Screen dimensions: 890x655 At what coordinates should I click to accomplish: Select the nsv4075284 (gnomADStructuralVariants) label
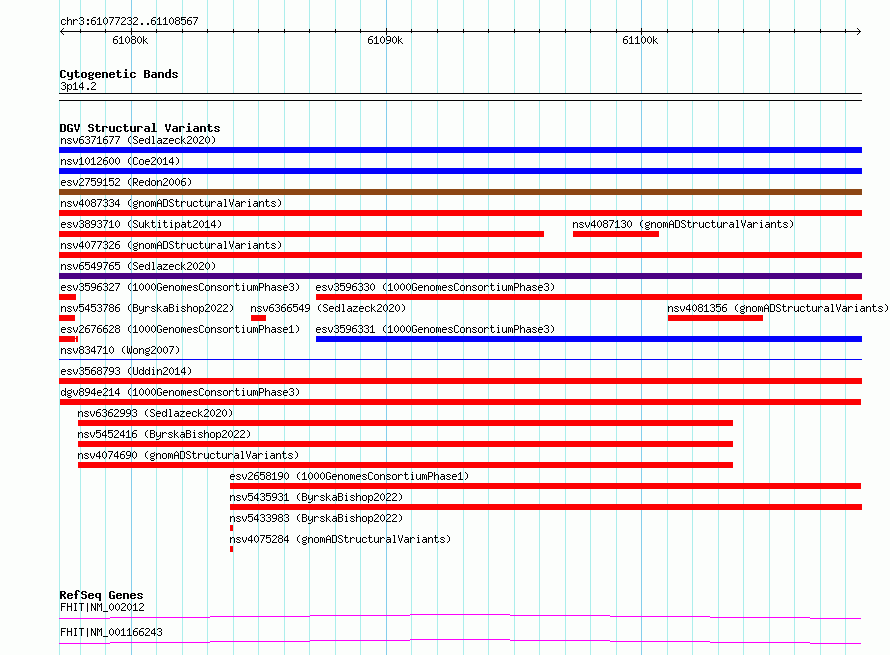coord(340,539)
